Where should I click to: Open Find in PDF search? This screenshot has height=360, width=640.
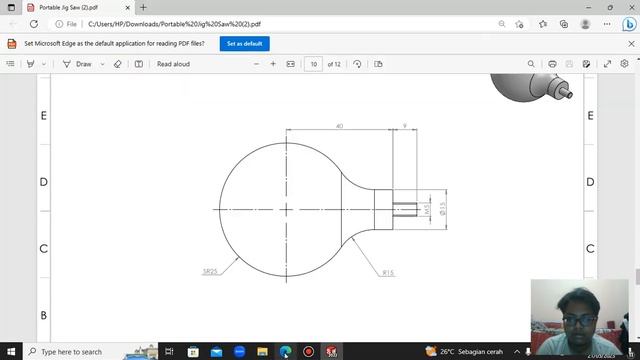(x=531, y=64)
